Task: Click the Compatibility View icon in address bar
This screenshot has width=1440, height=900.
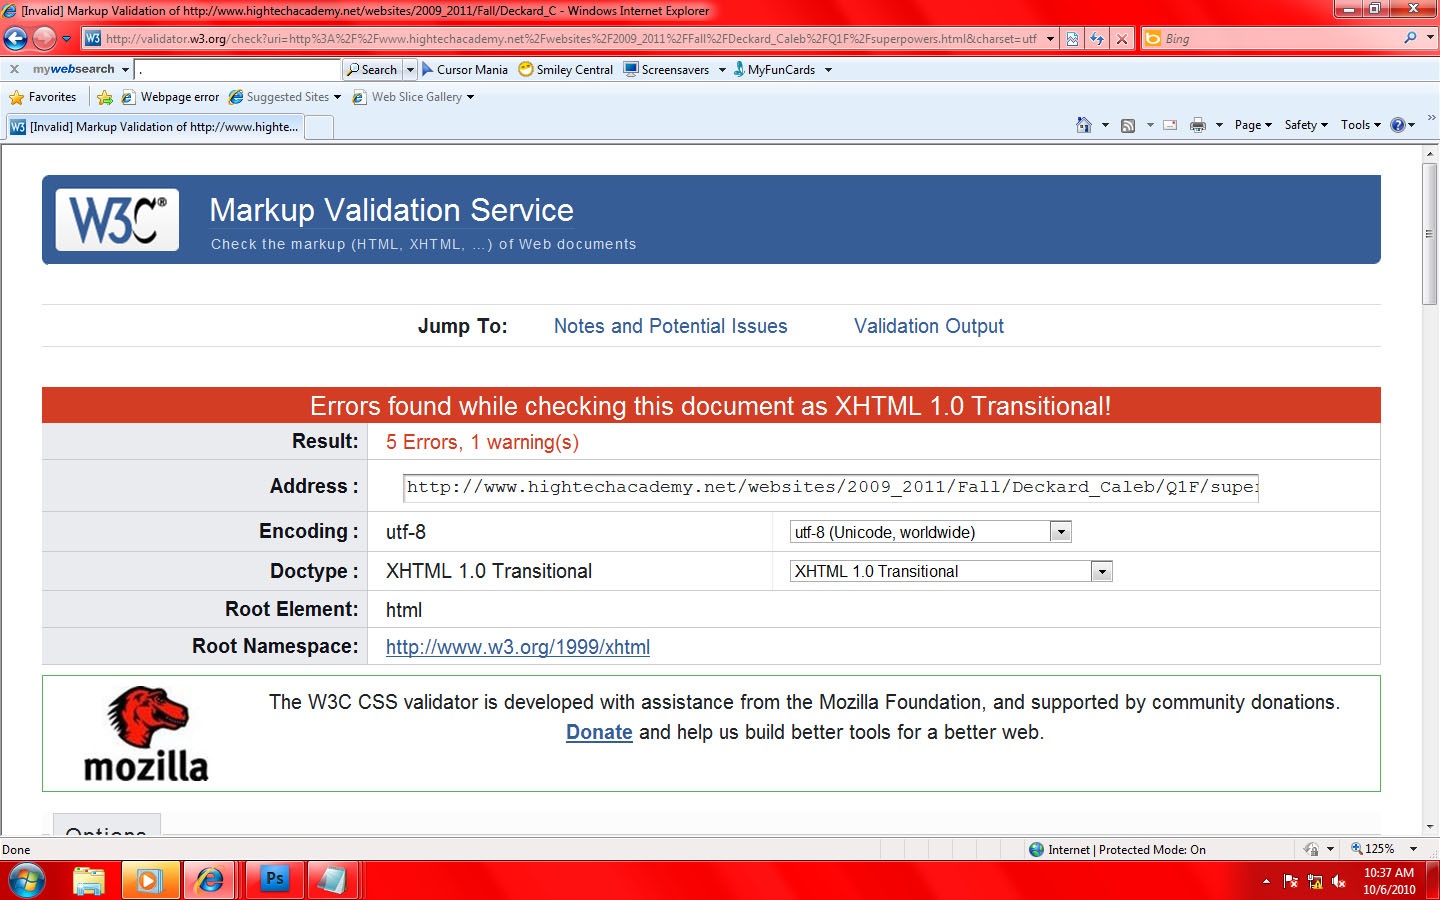Action: [x=1072, y=39]
